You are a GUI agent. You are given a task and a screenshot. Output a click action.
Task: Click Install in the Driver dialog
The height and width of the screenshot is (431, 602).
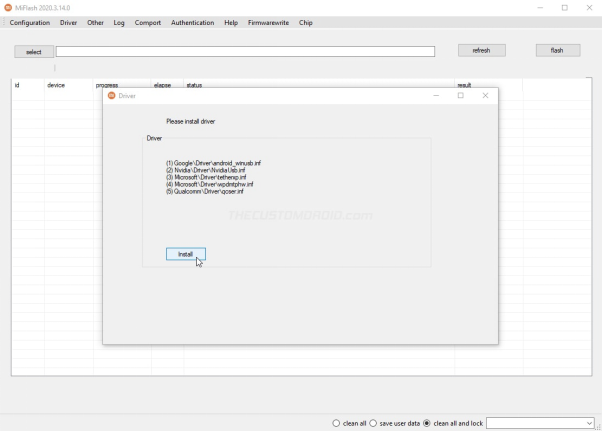pyautogui.click(x=186, y=254)
